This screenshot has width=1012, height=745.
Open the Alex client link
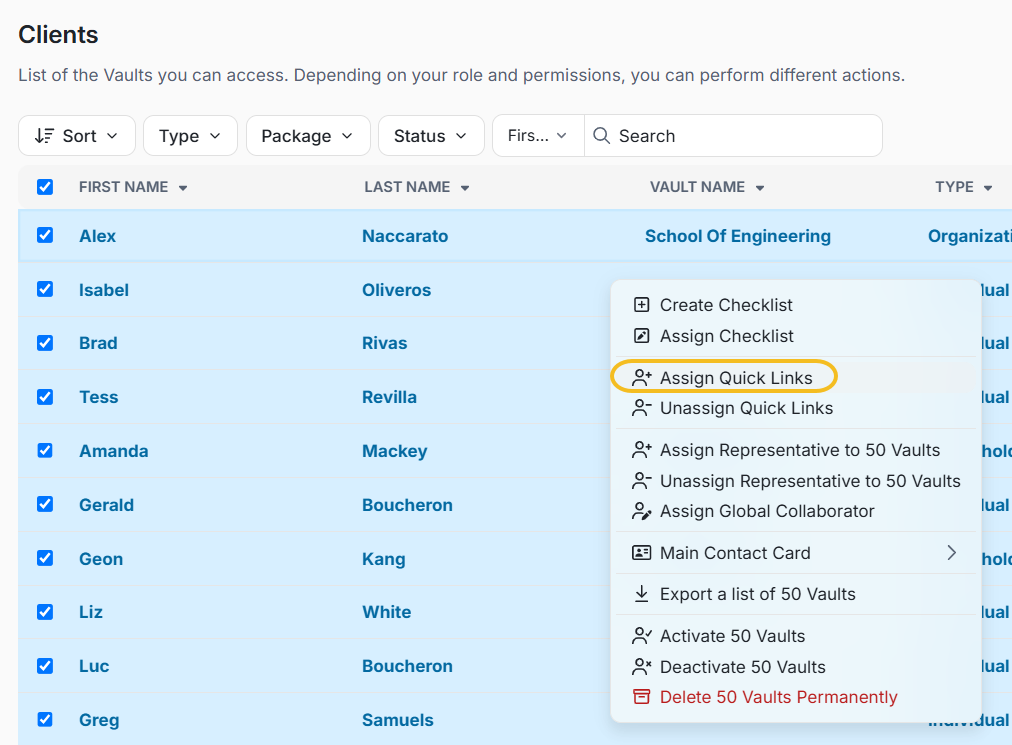coord(97,236)
